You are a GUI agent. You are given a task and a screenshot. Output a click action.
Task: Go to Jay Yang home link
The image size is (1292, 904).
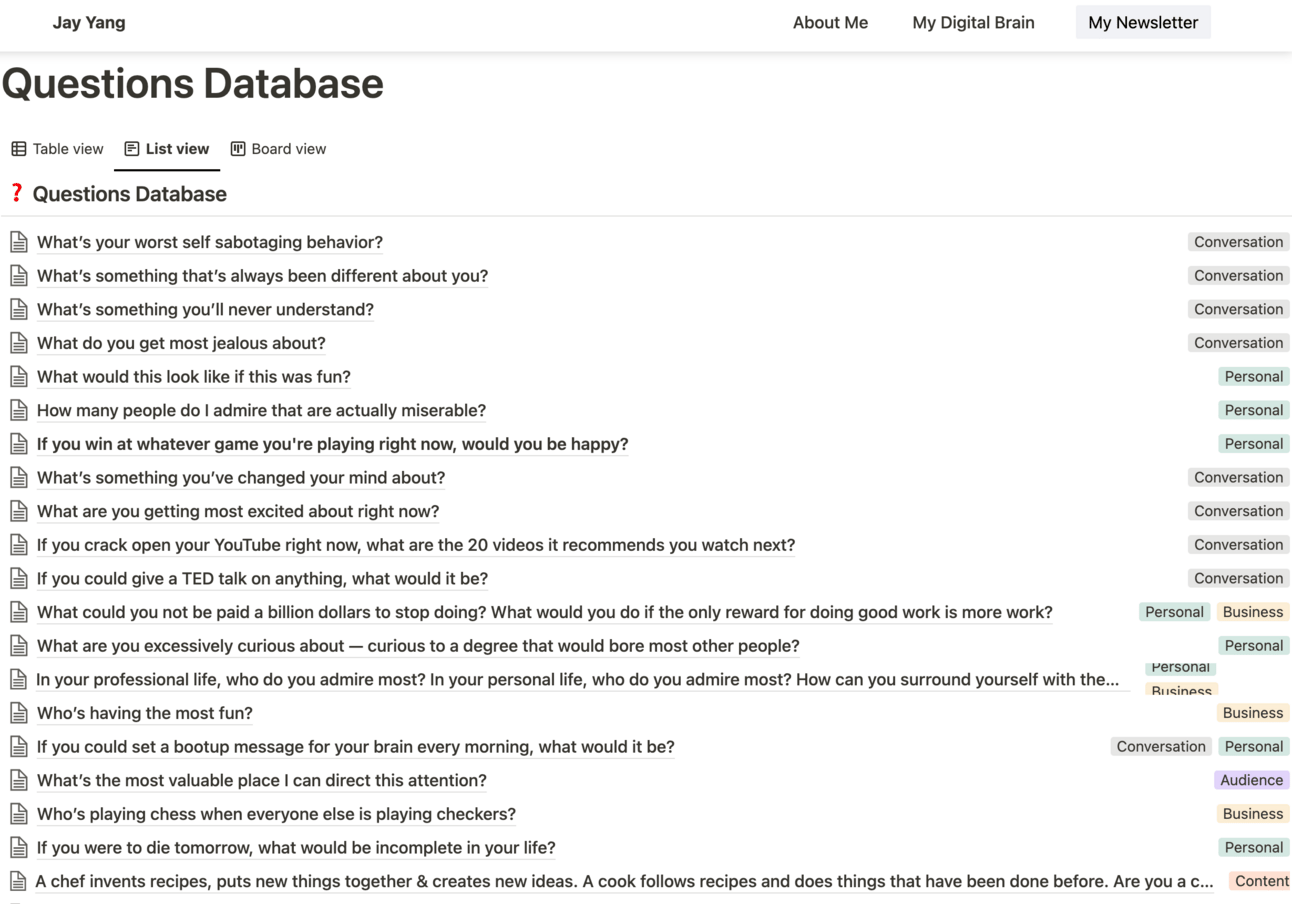[89, 22]
